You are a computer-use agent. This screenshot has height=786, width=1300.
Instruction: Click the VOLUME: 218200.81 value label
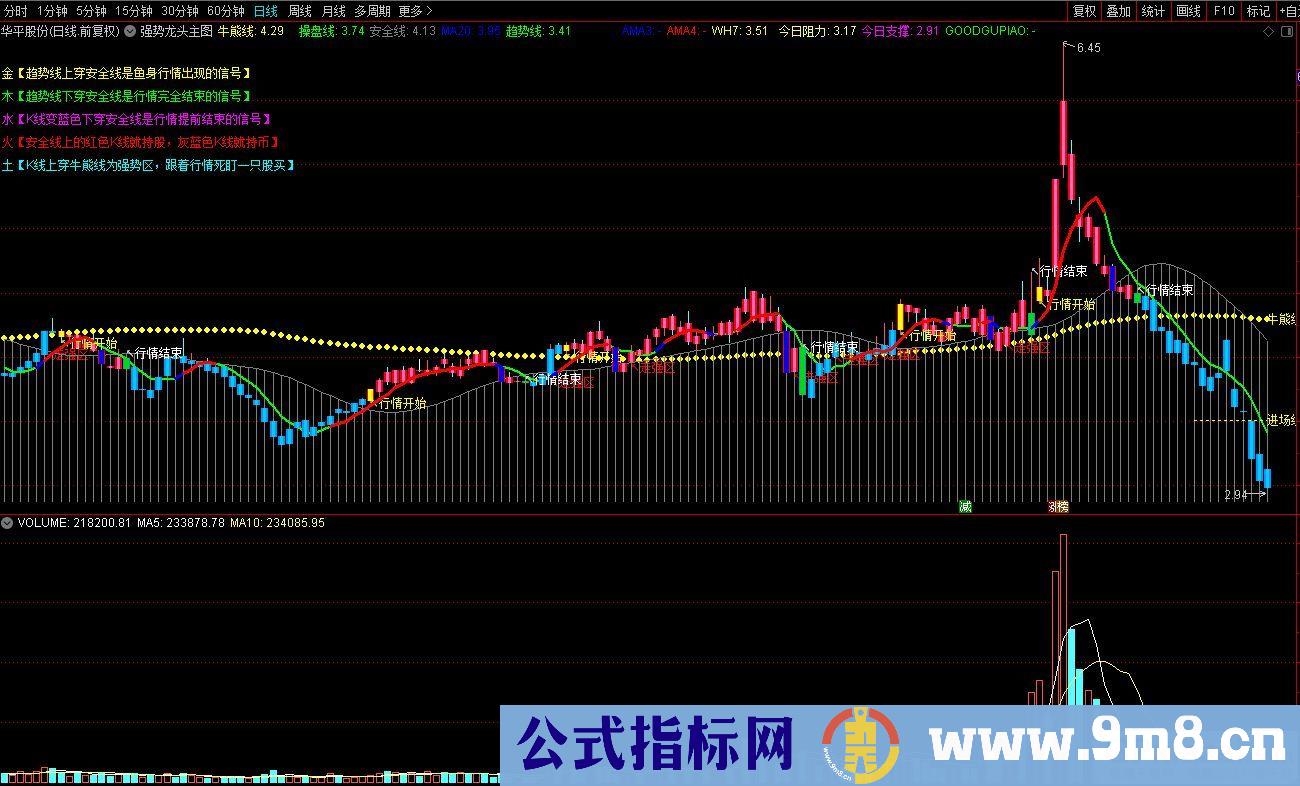click(75, 523)
